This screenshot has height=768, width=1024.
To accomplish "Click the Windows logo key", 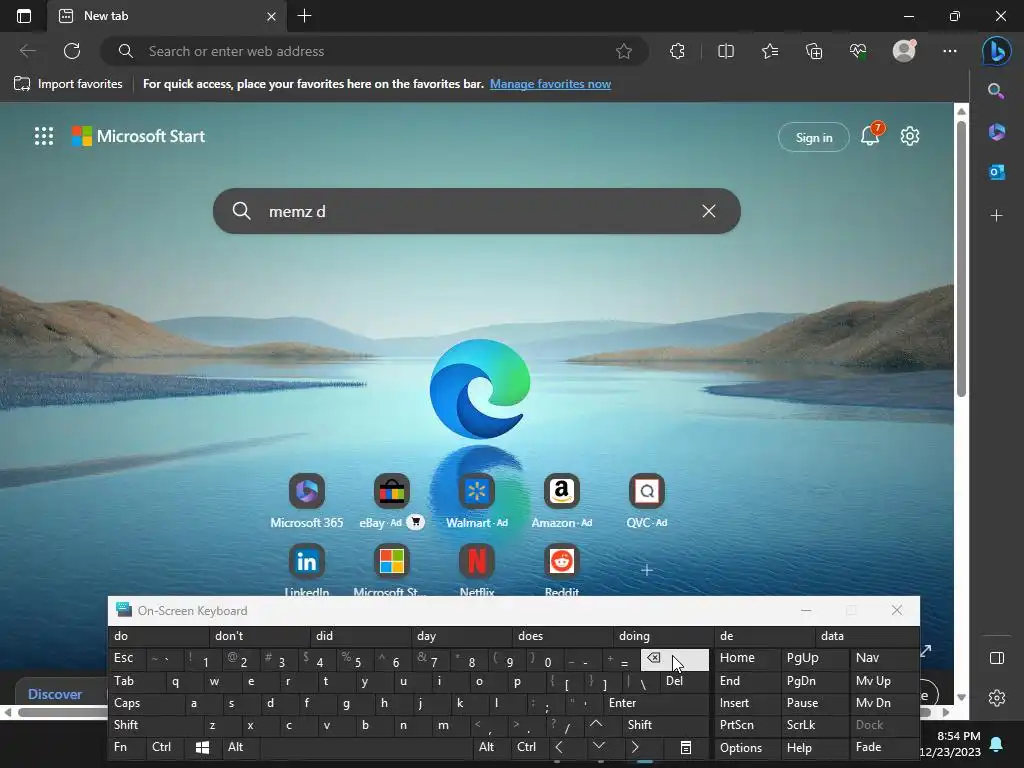I will (x=203, y=747).
